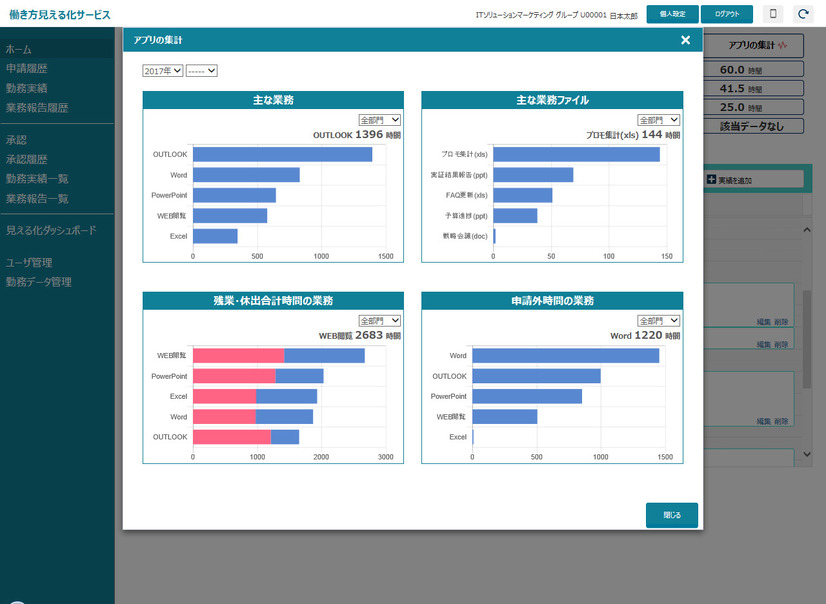Image resolution: width=826 pixels, height=604 pixels.
Task: Open the 2017年 year dropdown
Action: pos(163,71)
